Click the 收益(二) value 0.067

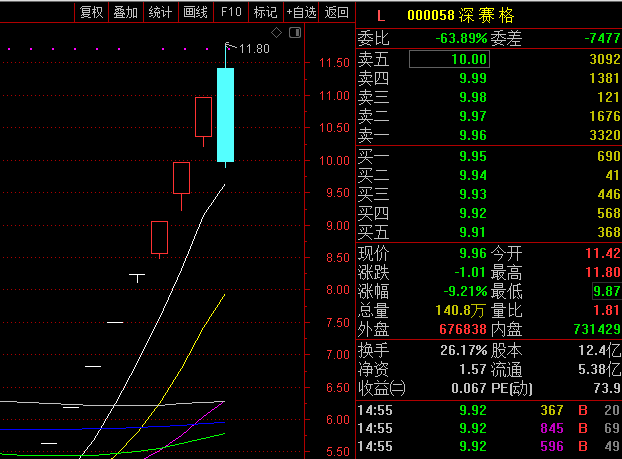pyautogui.click(x=468, y=388)
